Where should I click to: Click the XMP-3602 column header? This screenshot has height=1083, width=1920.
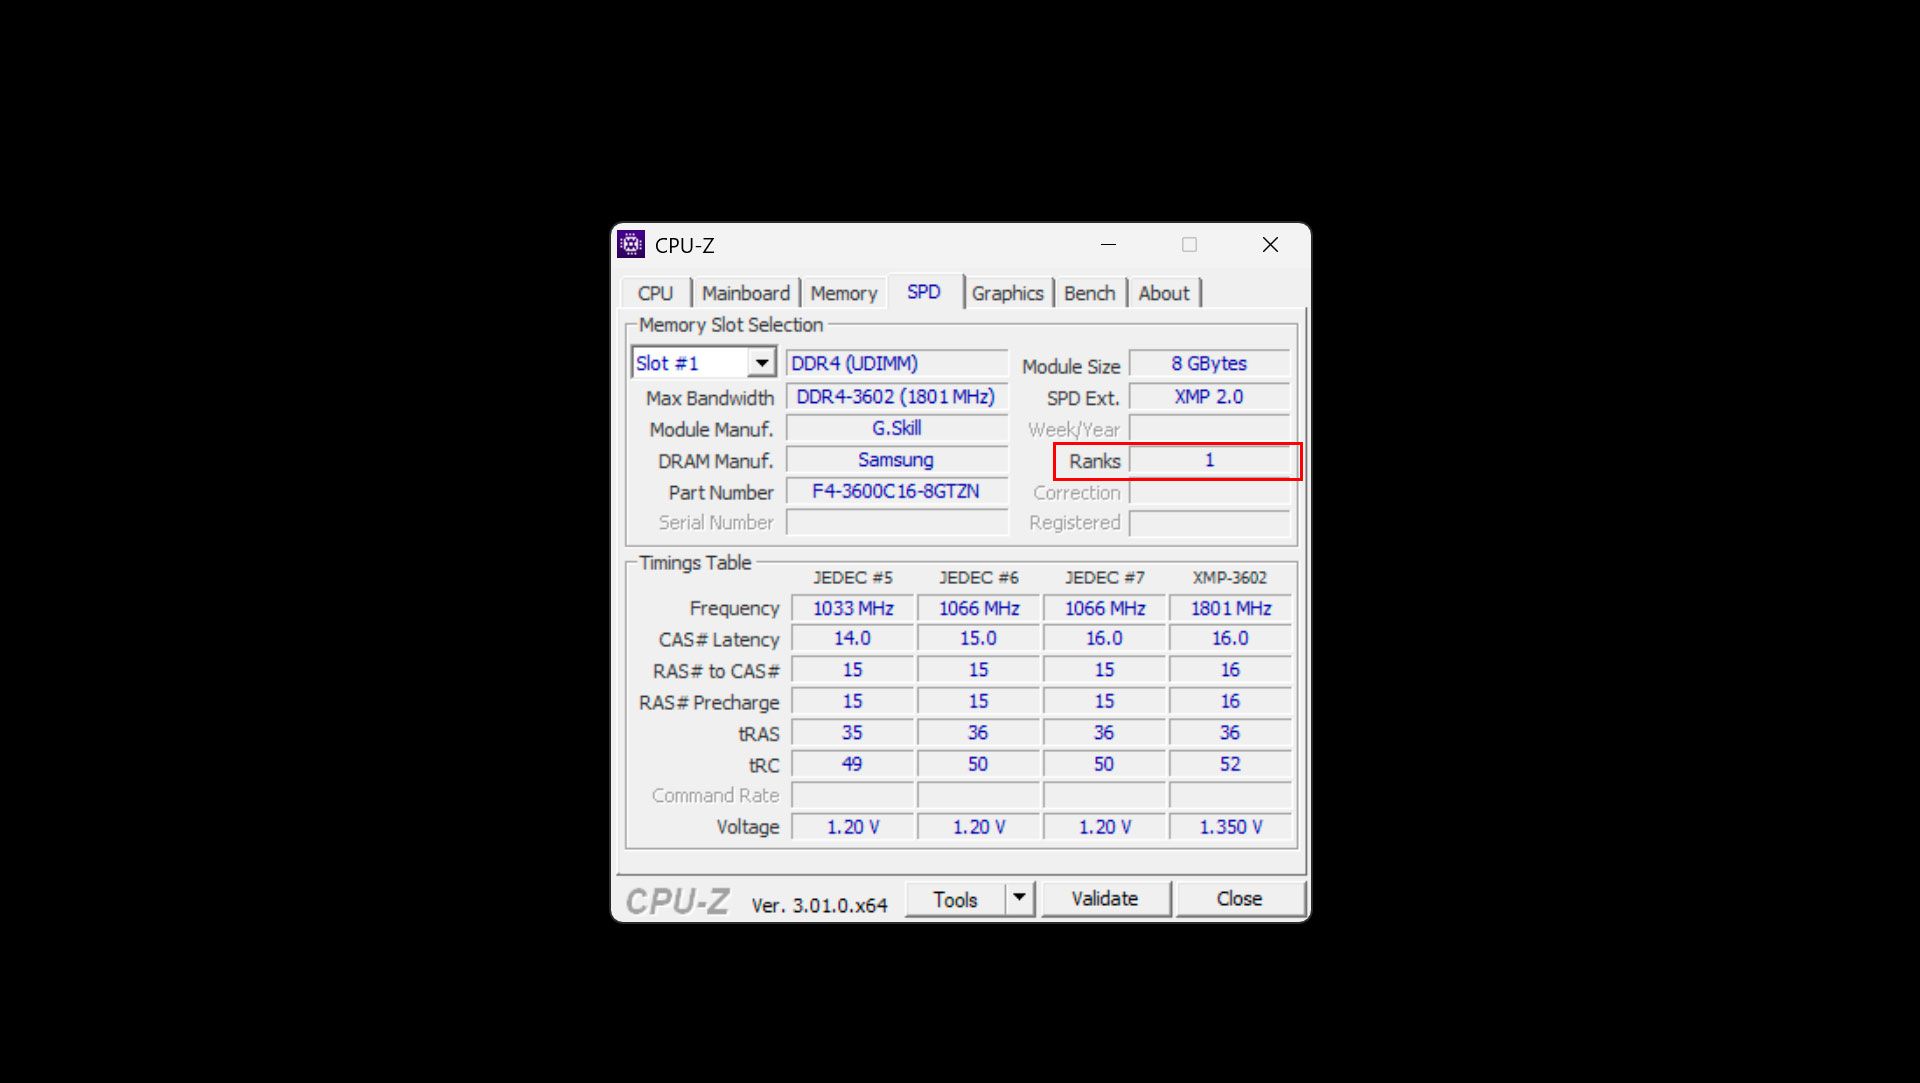[1229, 577]
